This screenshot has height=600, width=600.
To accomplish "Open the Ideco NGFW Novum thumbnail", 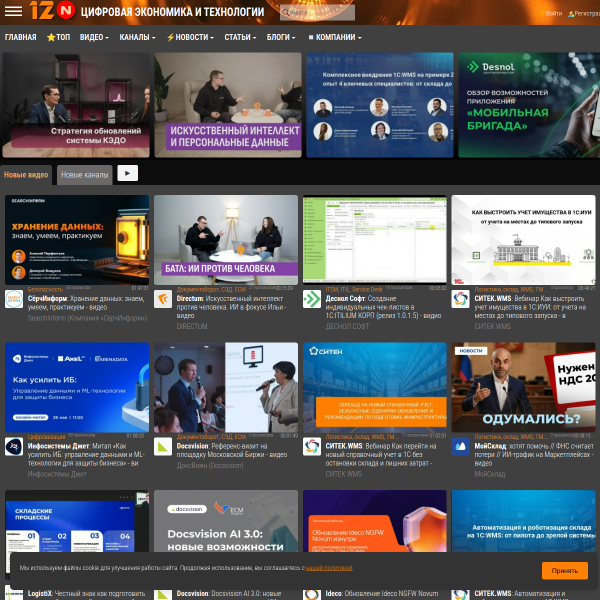I will [x=375, y=521].
